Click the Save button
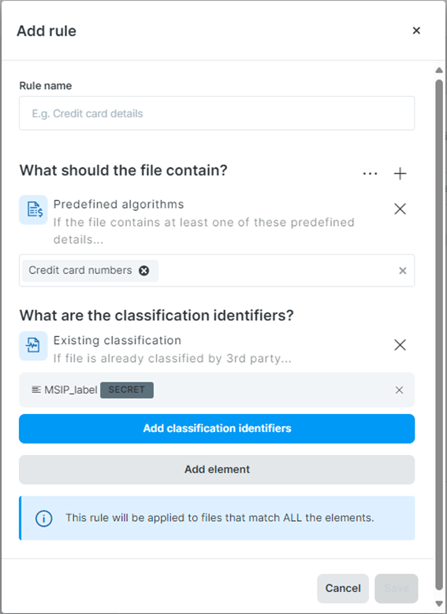Viewport: 447px width, 614px height. [x=396, y=588]
